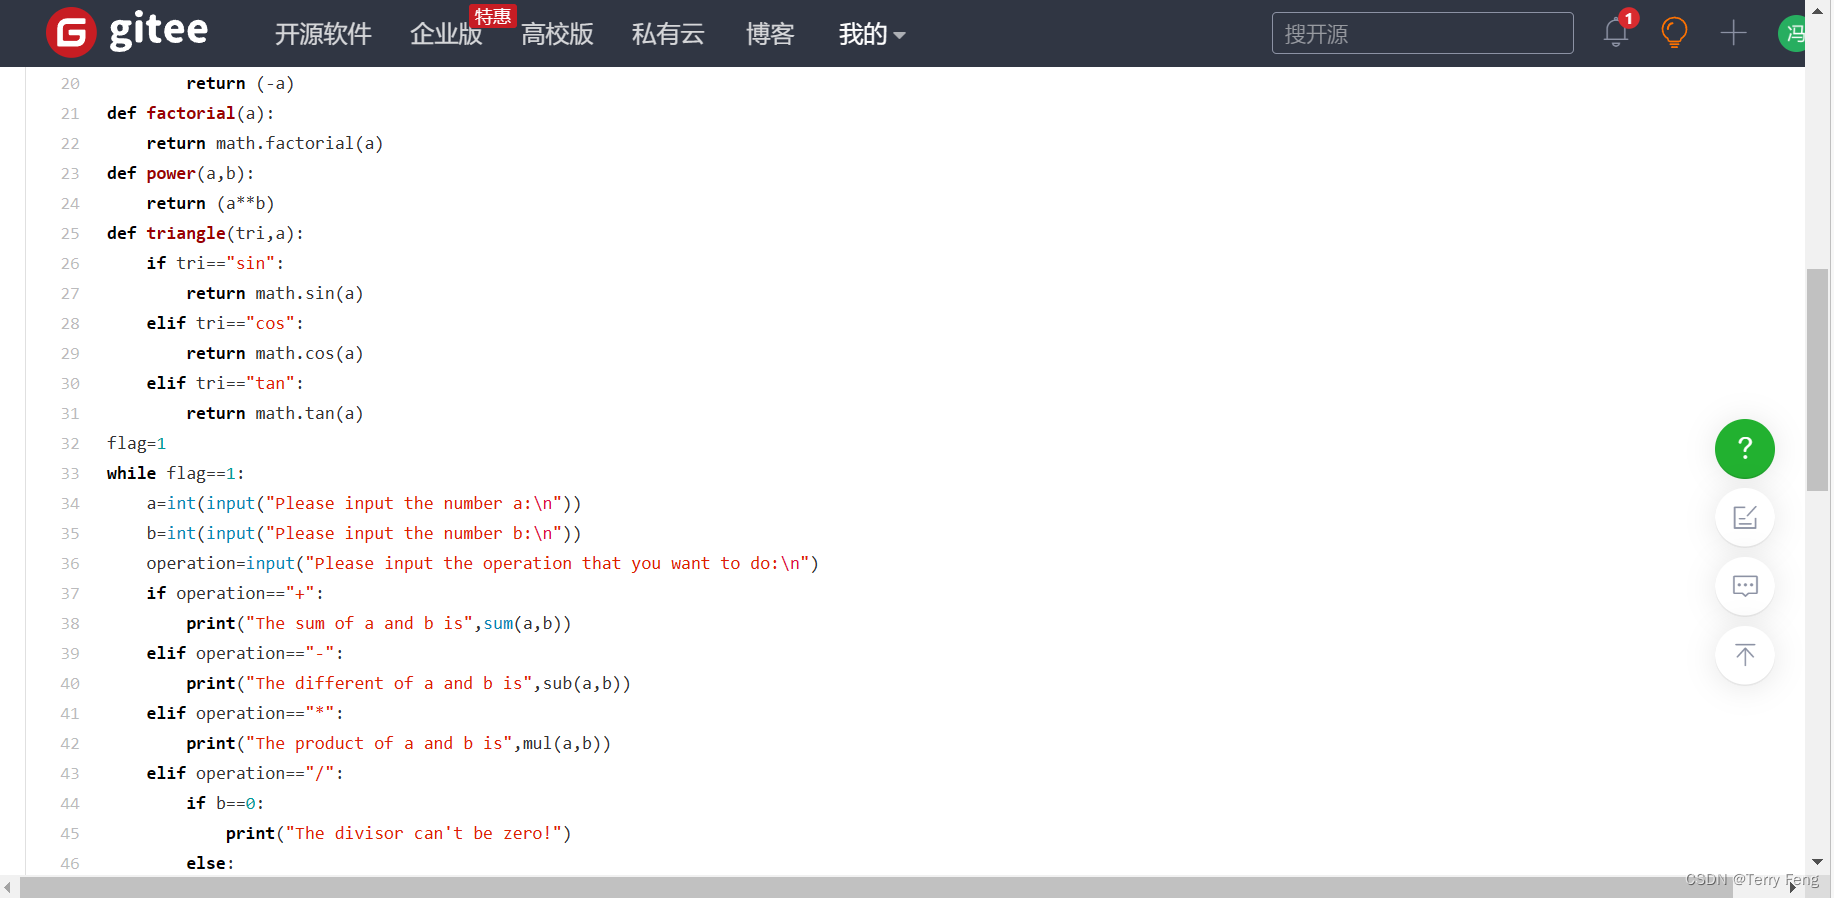The width and height of the screenshot is (1834, 898).
Task: Click 'return math.sin(a)' line
Action: 275,294
